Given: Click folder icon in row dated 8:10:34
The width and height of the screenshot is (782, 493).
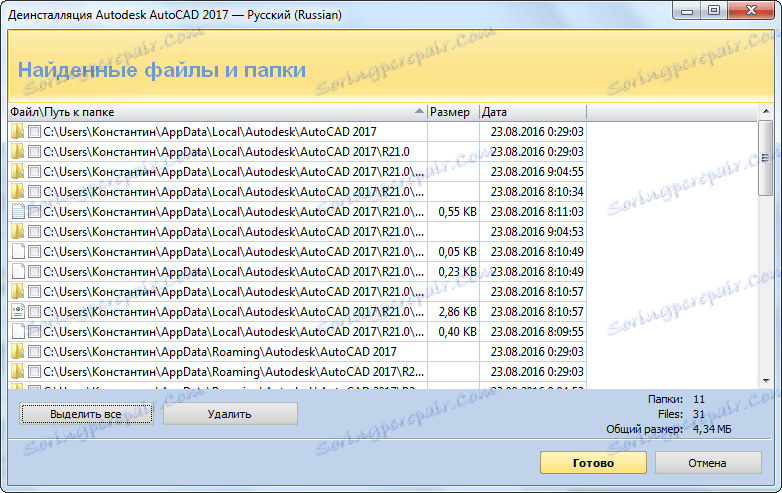Looking at the screenshot, I should click(17, 191).
